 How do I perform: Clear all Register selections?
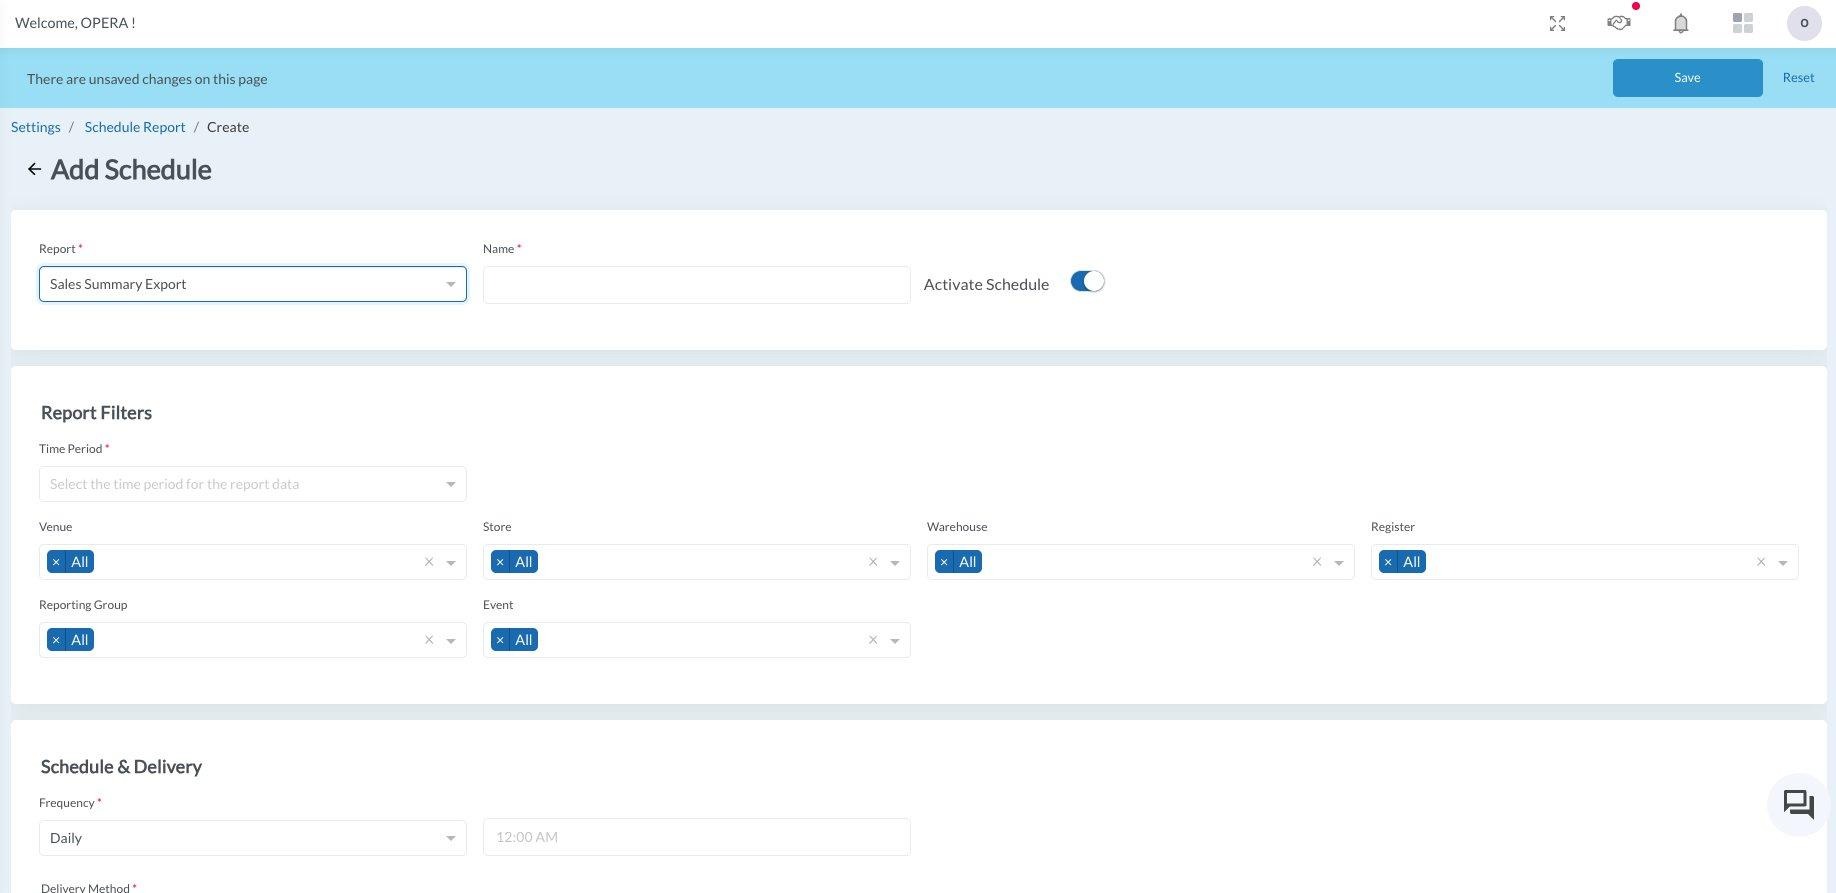[x=1761, y=562]
